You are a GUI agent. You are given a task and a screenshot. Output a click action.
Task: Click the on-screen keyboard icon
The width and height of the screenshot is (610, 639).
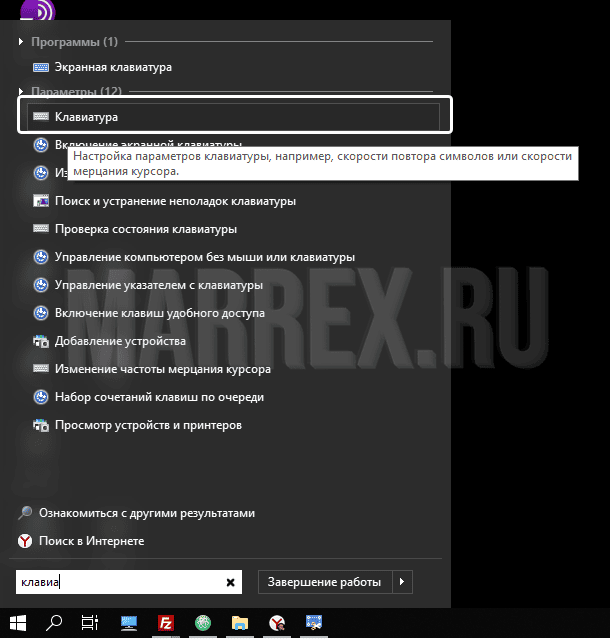pos(41,67)
